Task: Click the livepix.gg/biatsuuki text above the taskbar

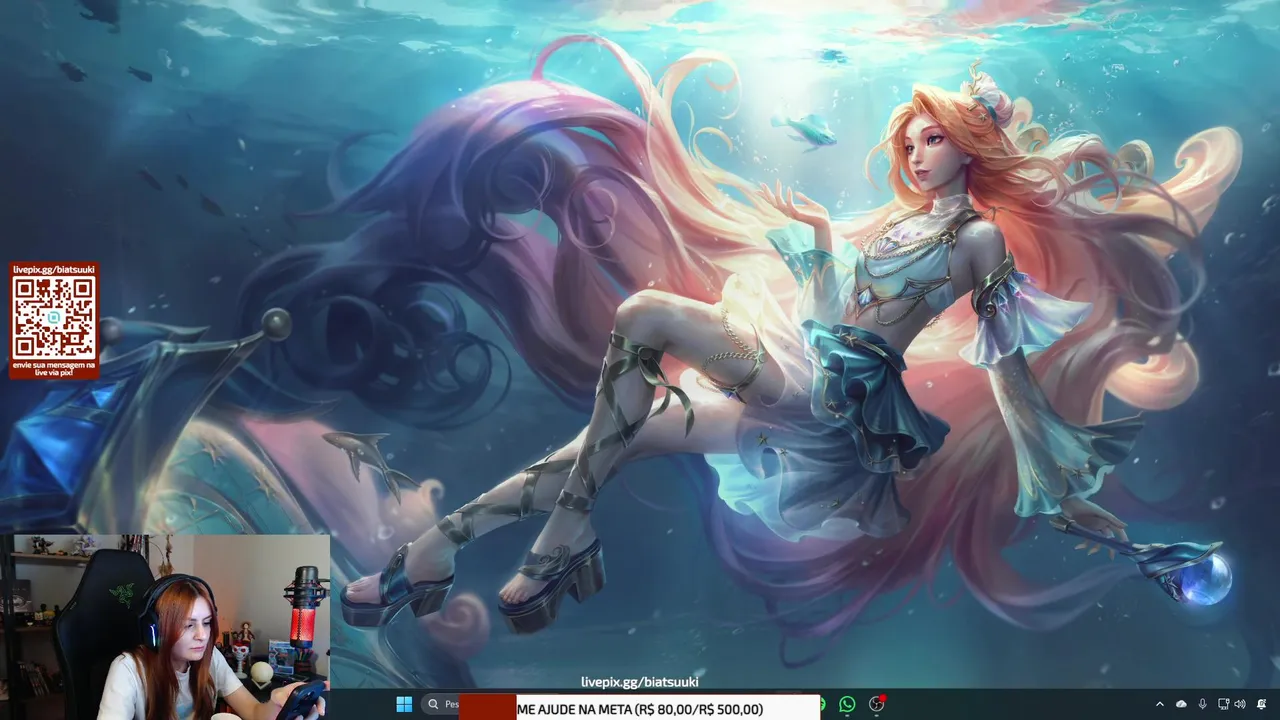Action: click(640, 682)
